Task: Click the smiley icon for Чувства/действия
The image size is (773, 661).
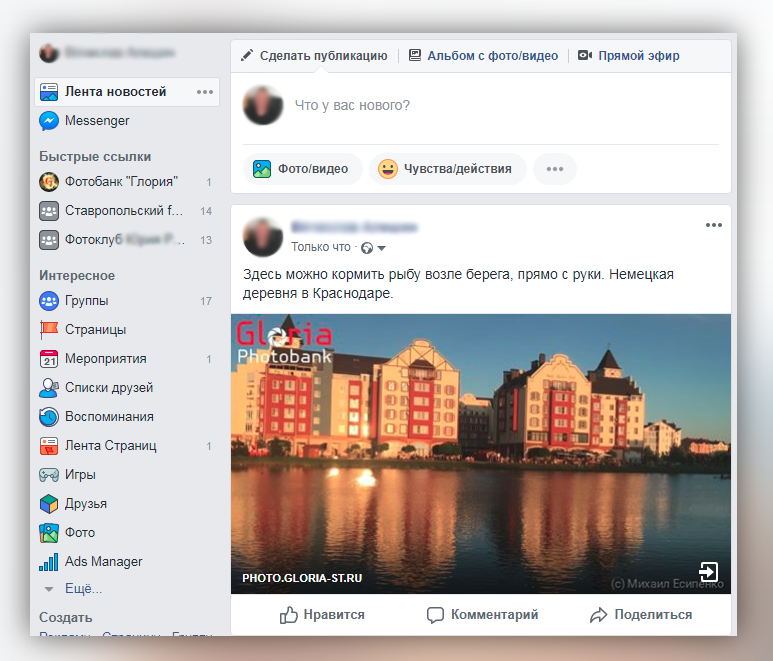Action: (x=388, y=169)
